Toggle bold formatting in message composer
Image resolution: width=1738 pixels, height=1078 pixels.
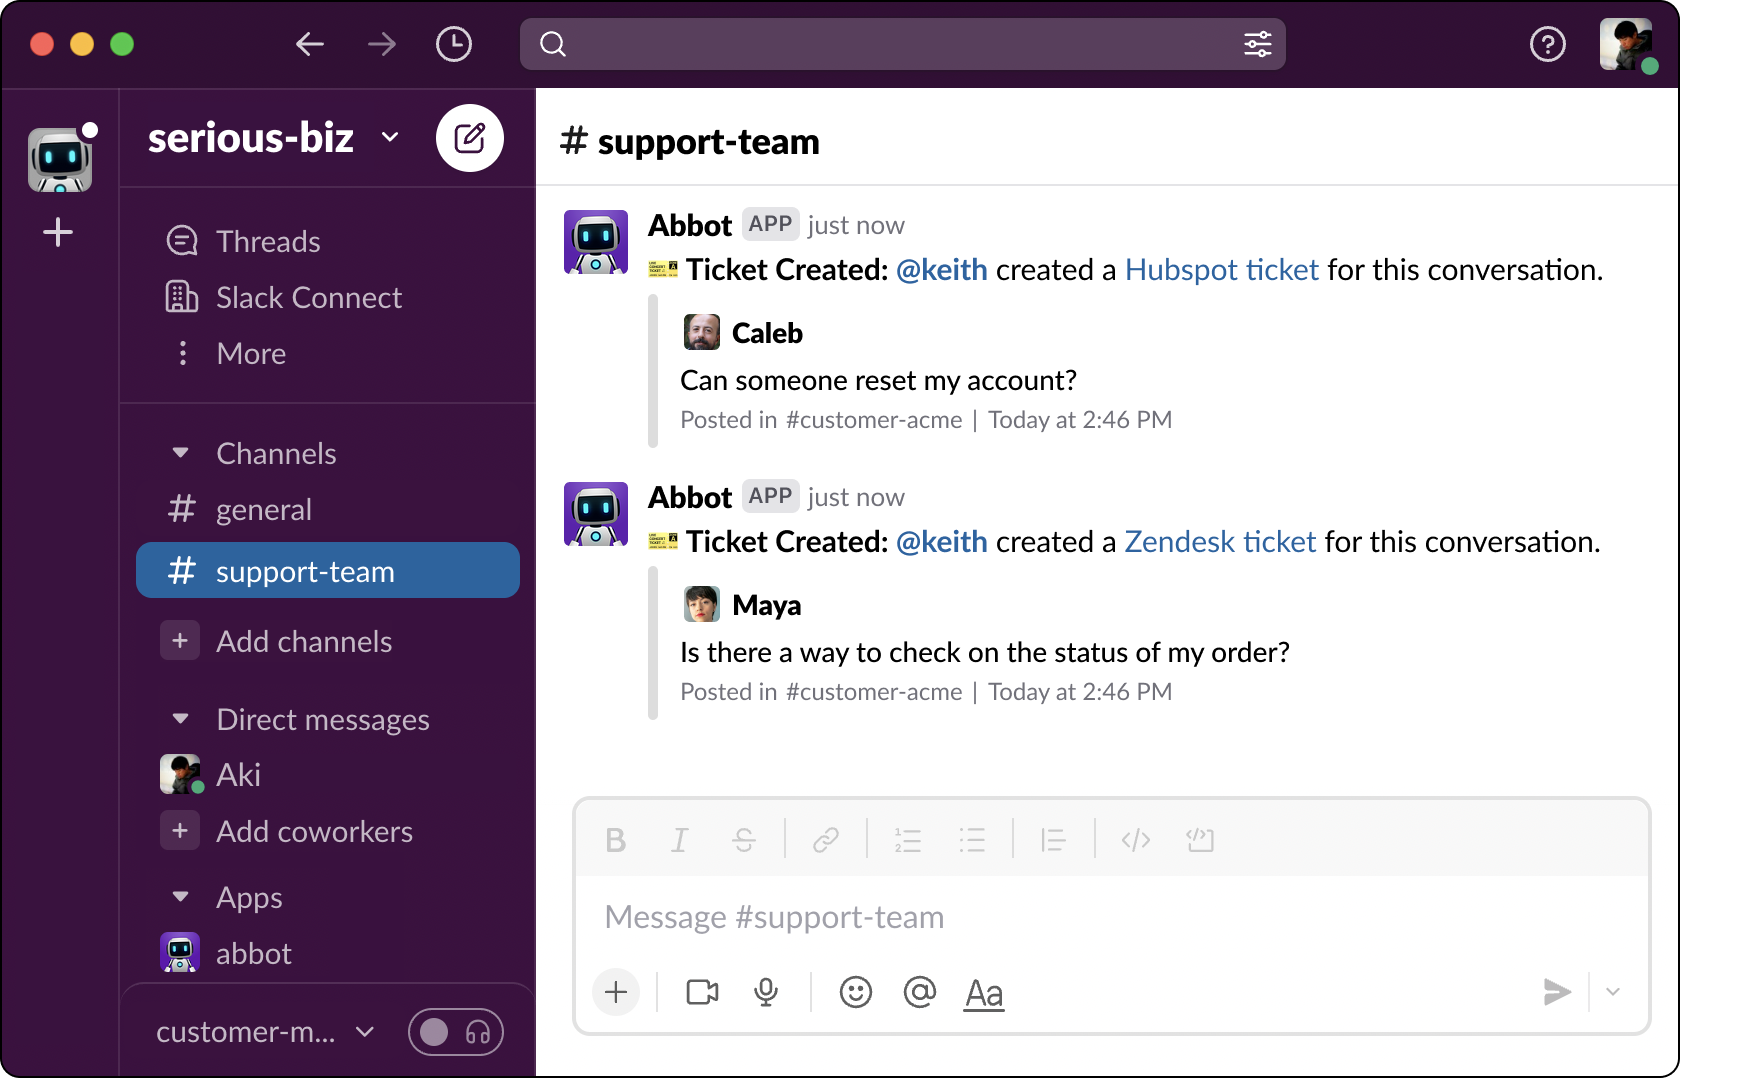coord(616,840)
